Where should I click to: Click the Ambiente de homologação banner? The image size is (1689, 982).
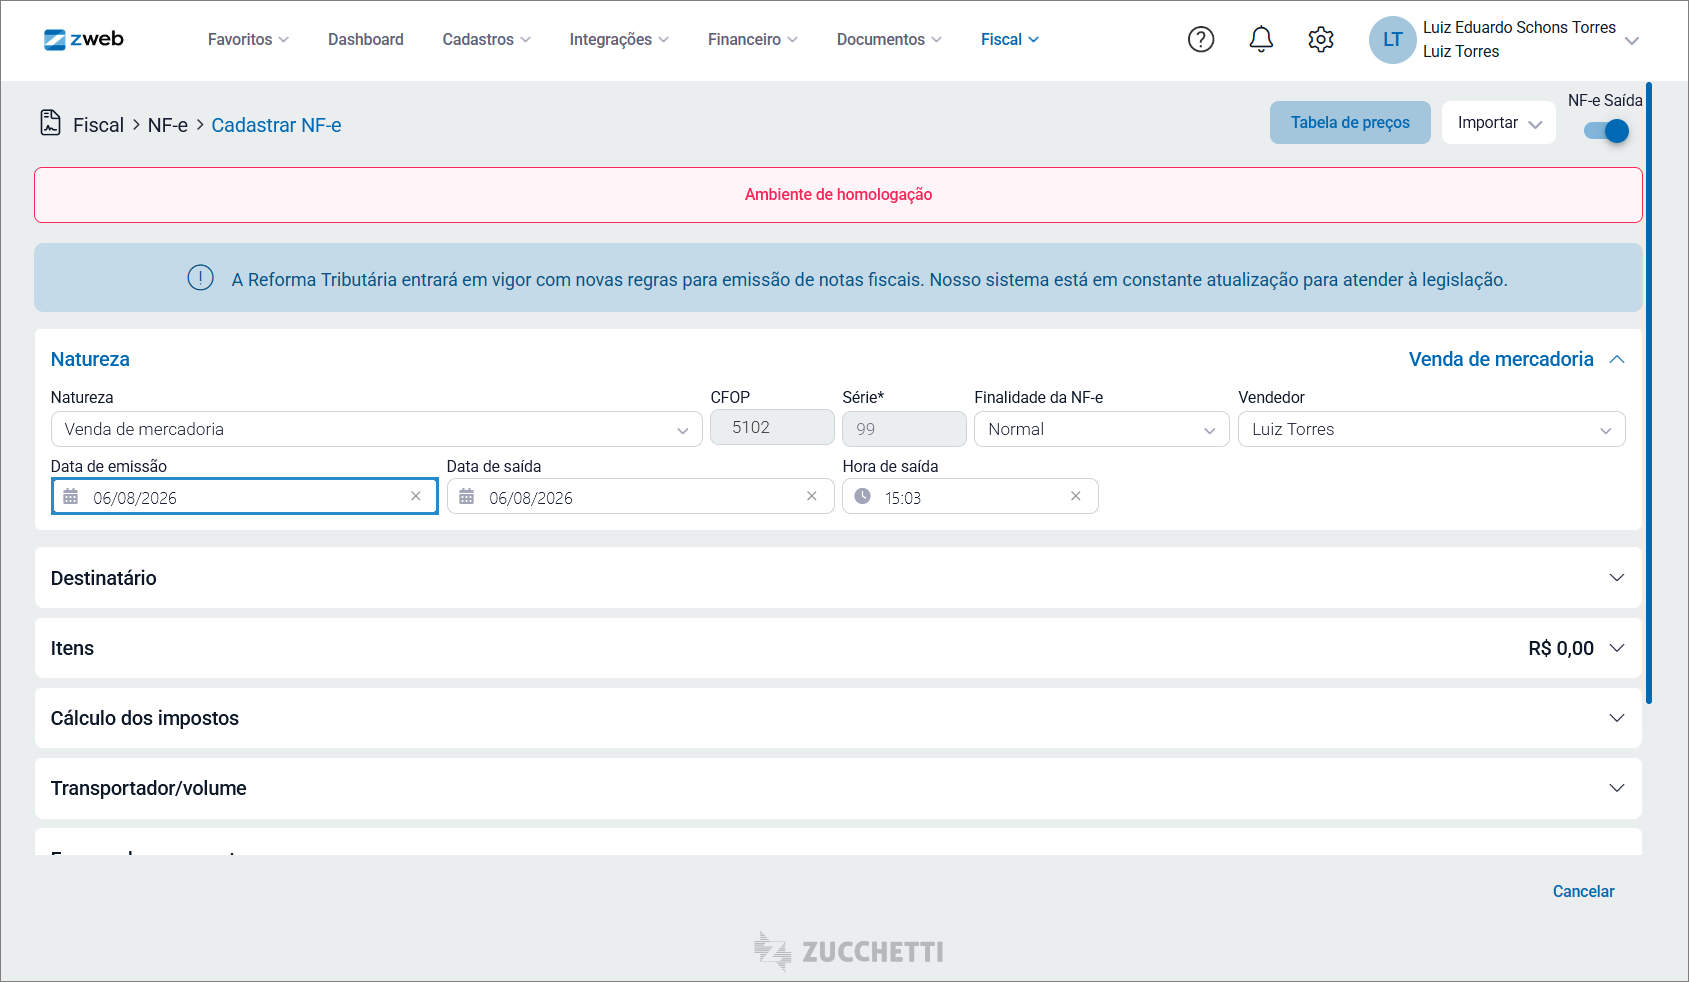(x=838, y=195)
